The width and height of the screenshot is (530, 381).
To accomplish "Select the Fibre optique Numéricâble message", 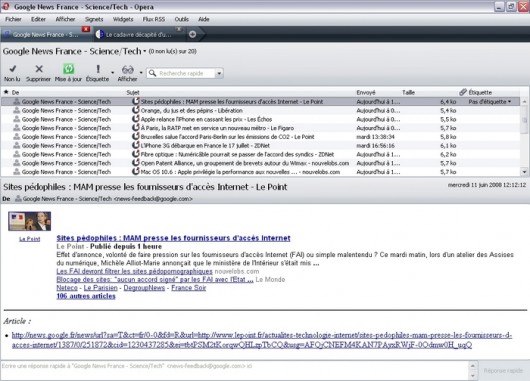I will pos(260,154).
